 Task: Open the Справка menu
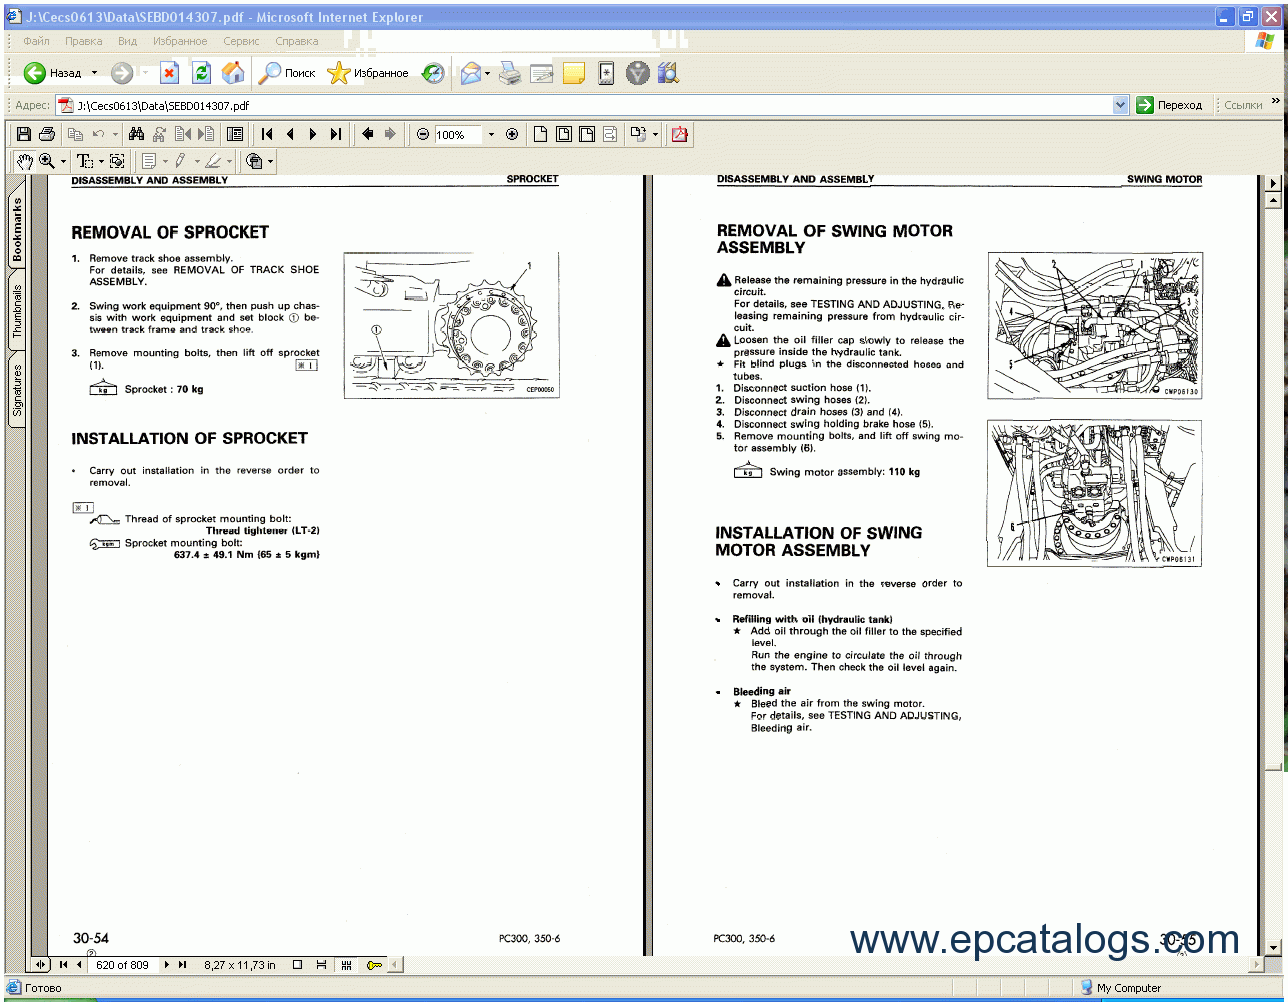(297, 41)
